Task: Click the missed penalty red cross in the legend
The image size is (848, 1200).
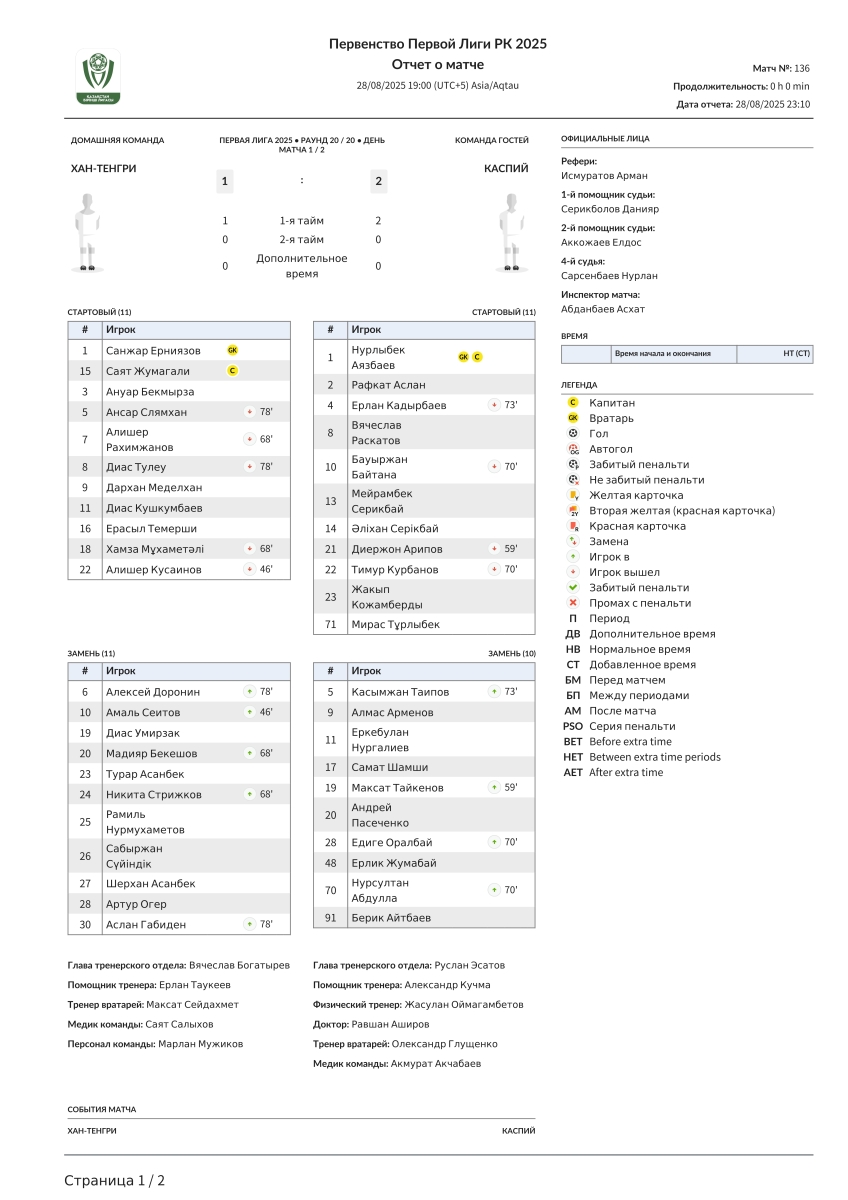Action: point(573,603)
